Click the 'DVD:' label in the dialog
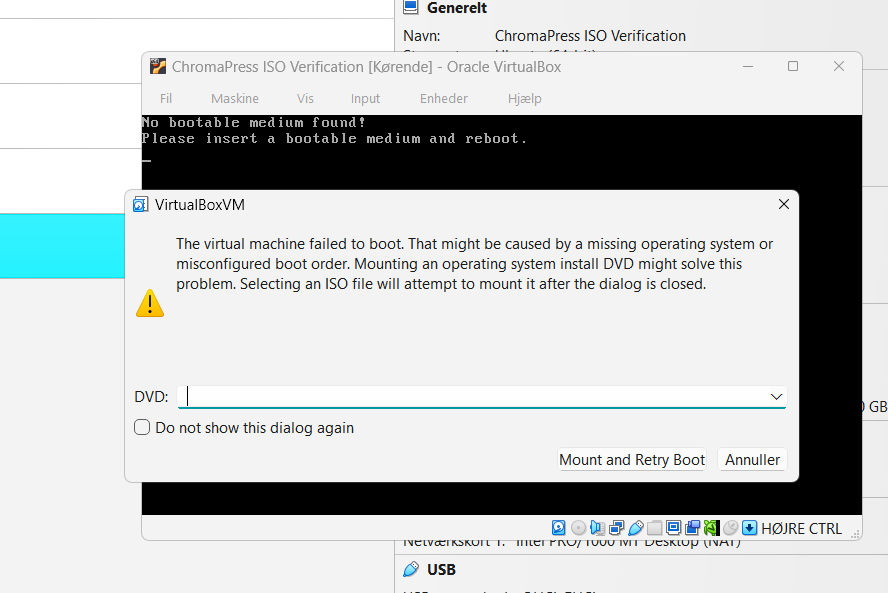The height and width of the screenshot is (593, 888). 151,396
